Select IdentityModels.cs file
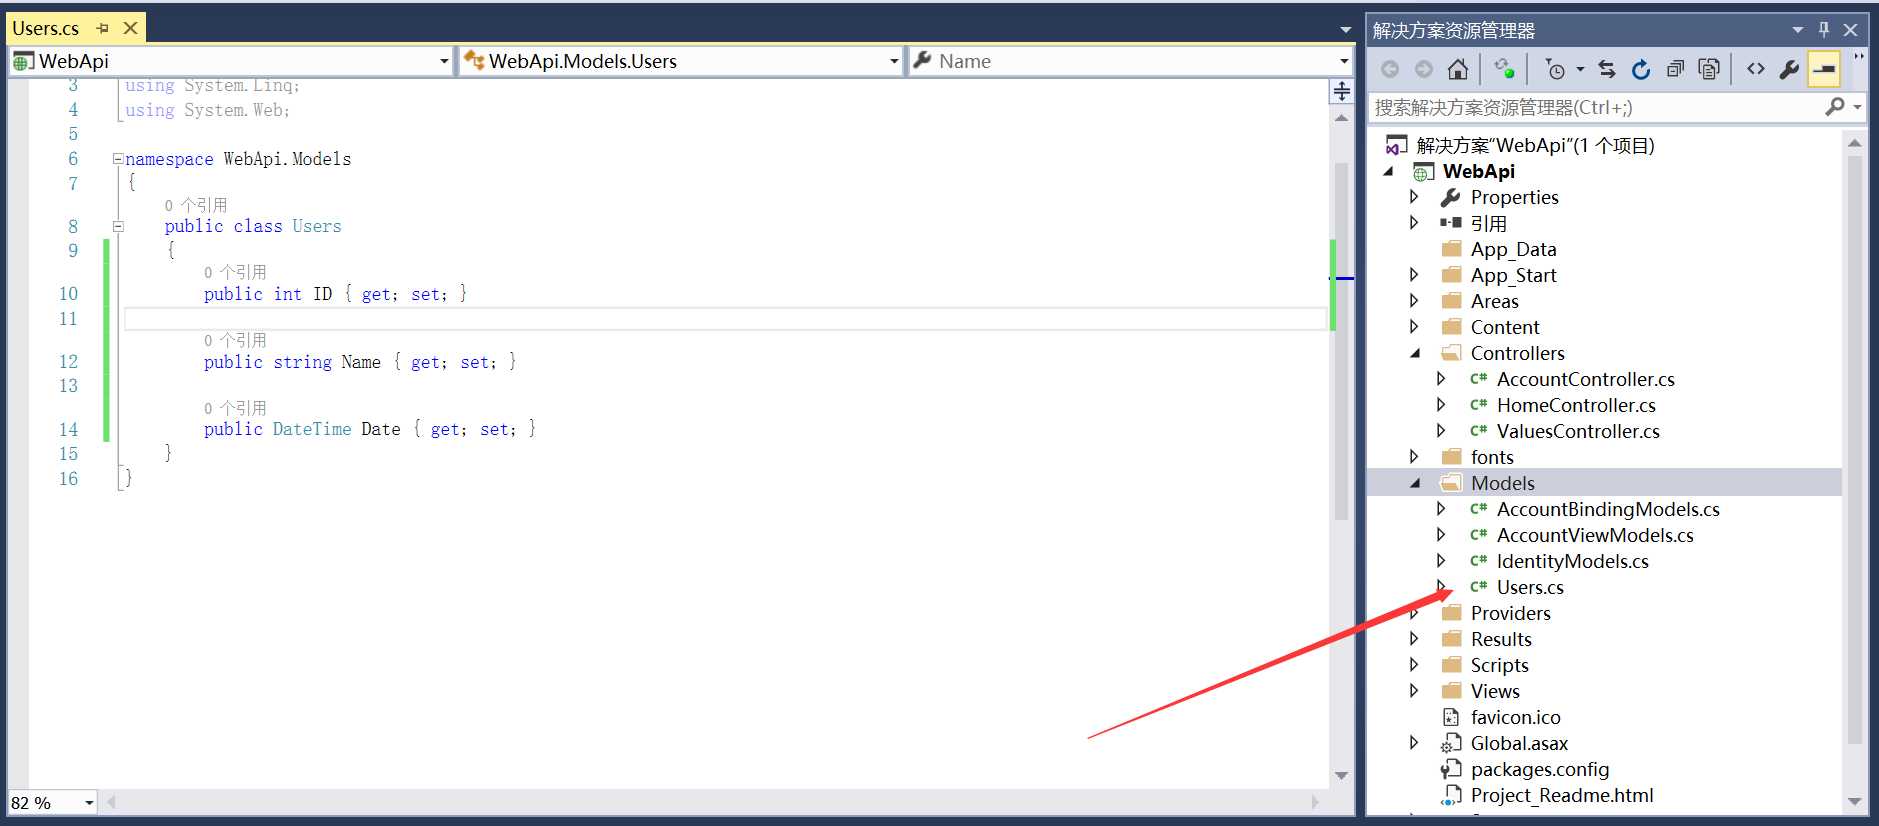The image size is (1879, 826). (x=1572, y=561)
